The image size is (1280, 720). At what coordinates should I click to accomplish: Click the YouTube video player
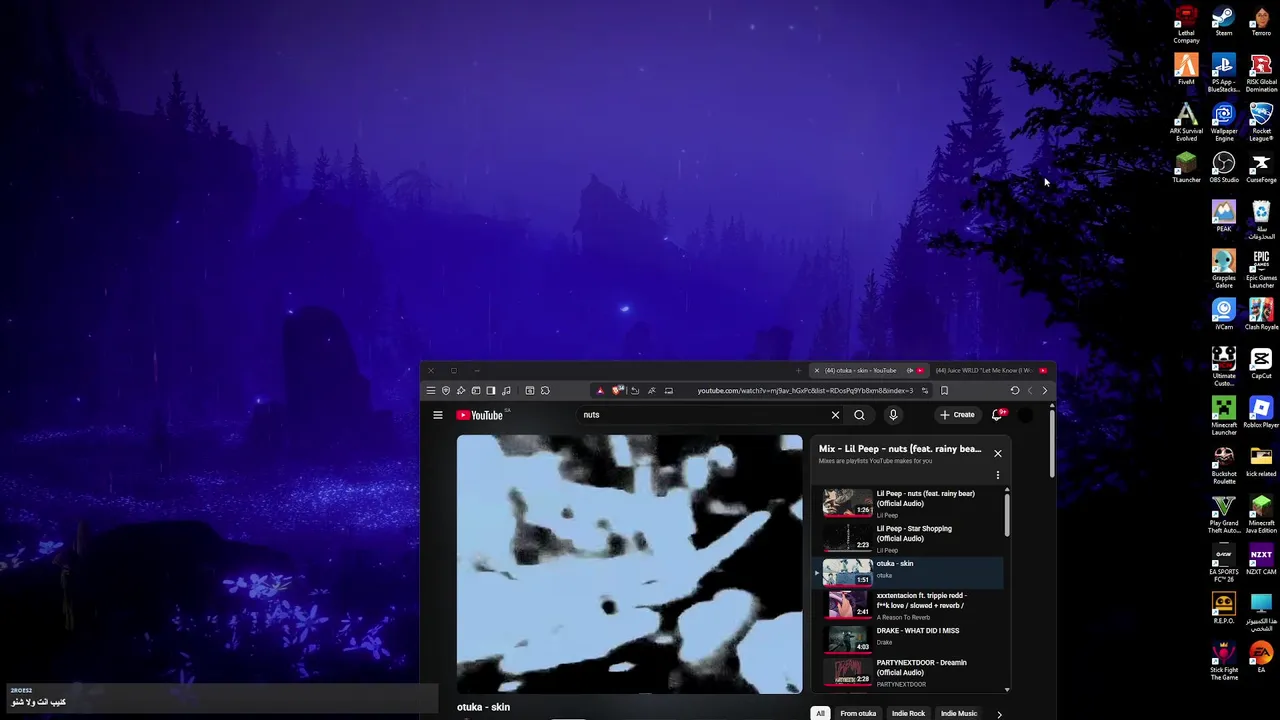tap(629, 564)
